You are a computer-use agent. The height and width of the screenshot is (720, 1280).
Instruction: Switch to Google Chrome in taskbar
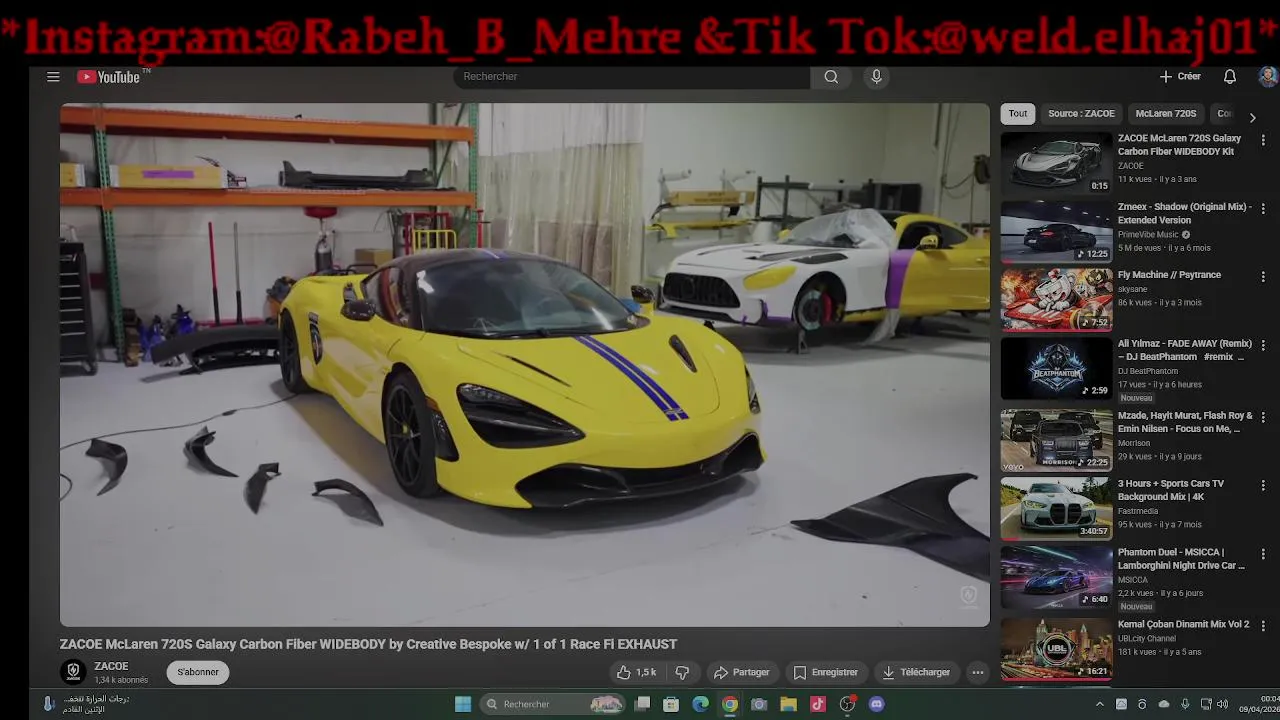(x=730, y=704)
